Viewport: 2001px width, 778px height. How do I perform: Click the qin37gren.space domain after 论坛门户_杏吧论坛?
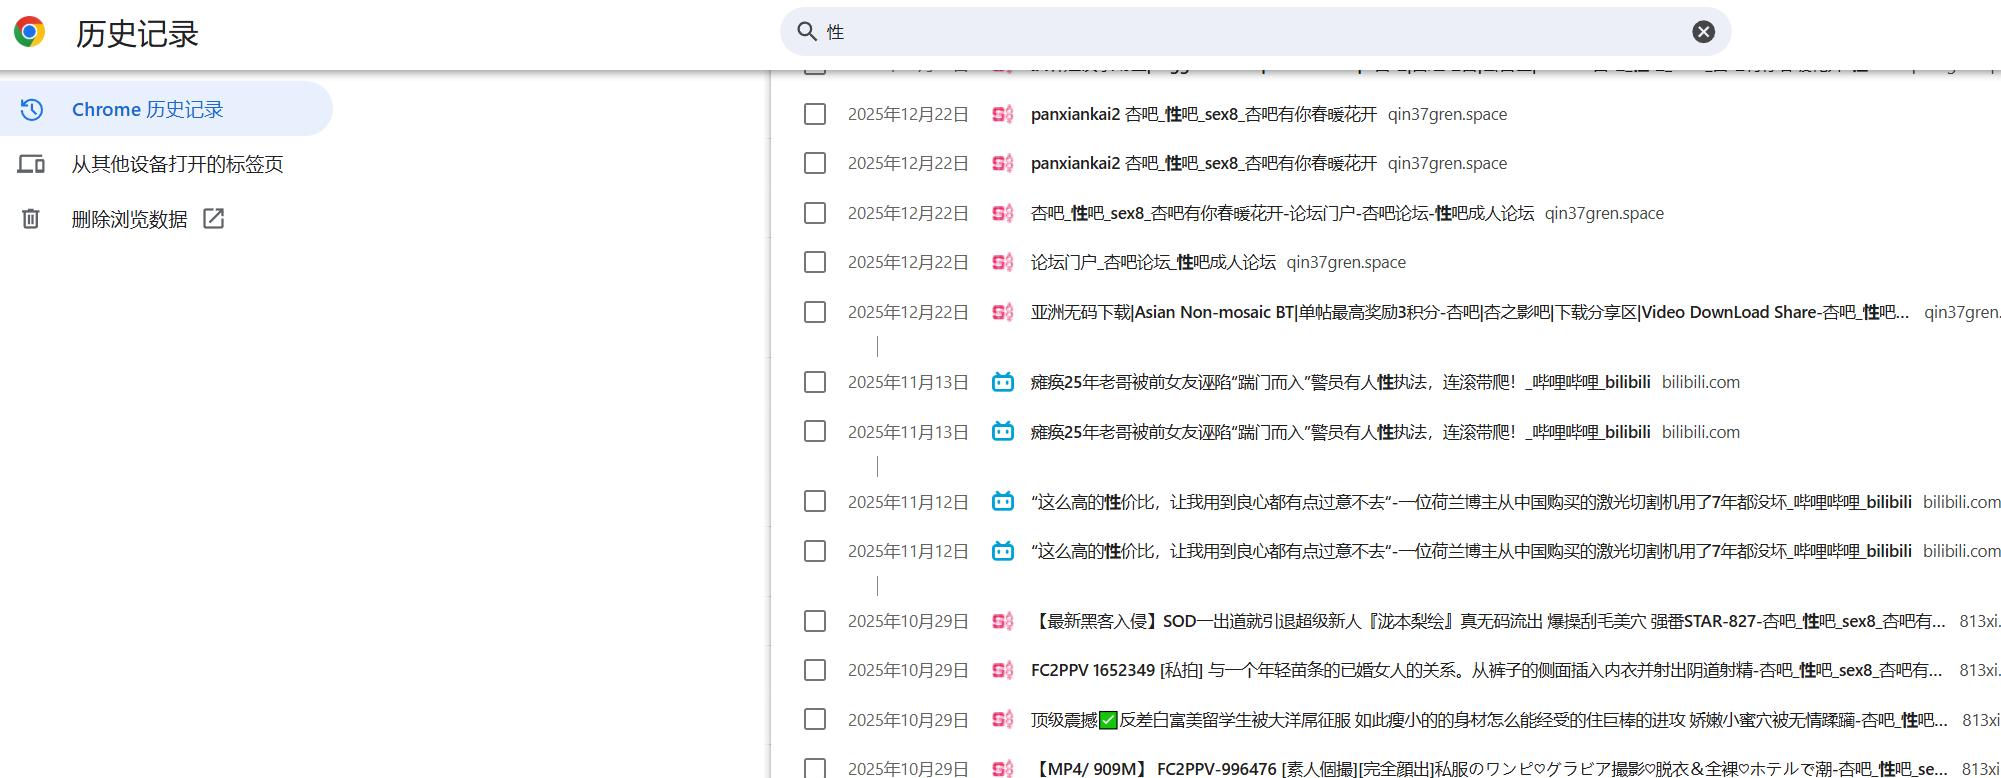click(1346, 262)
